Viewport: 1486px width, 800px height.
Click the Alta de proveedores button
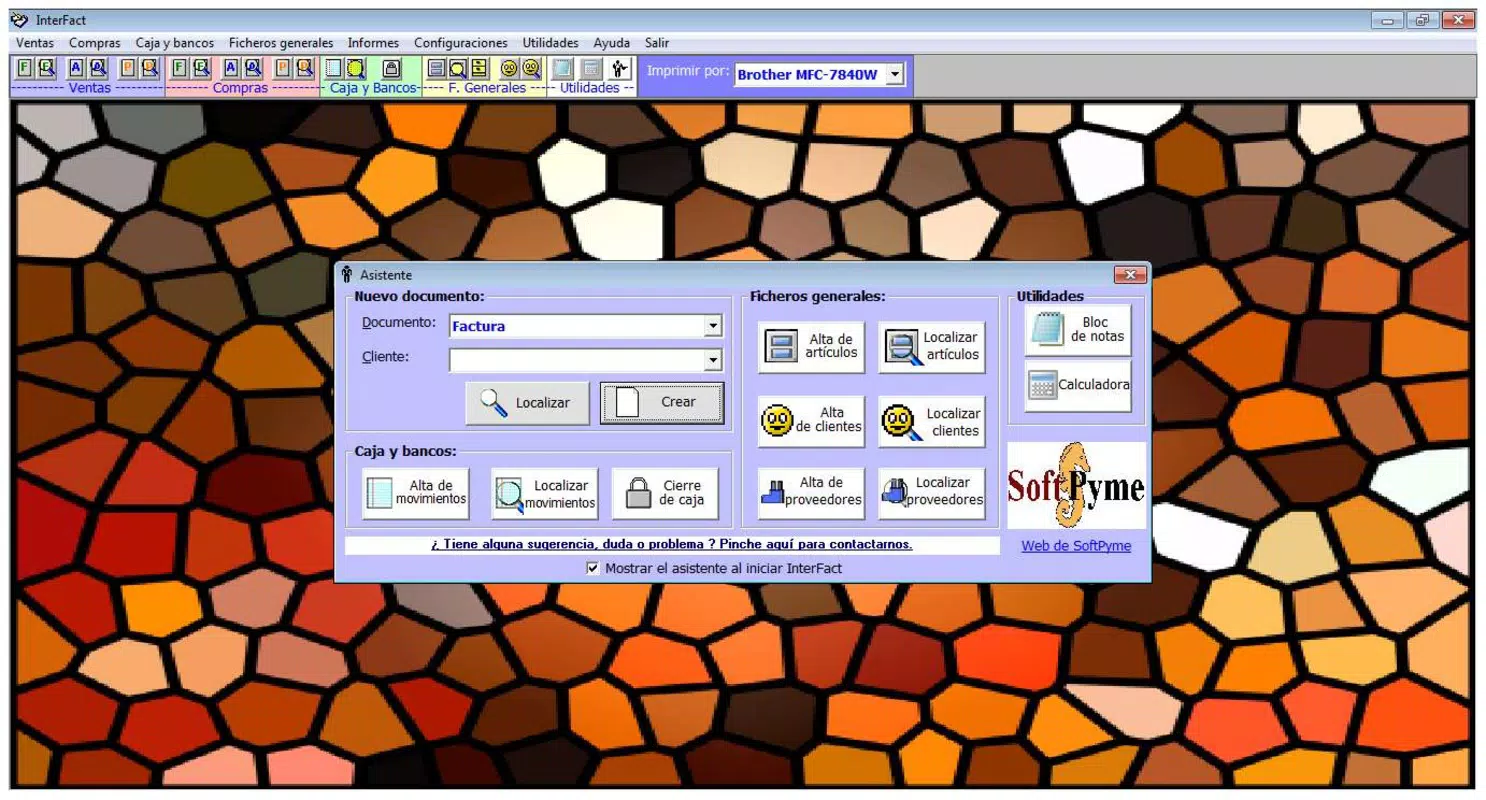point(811,494)
